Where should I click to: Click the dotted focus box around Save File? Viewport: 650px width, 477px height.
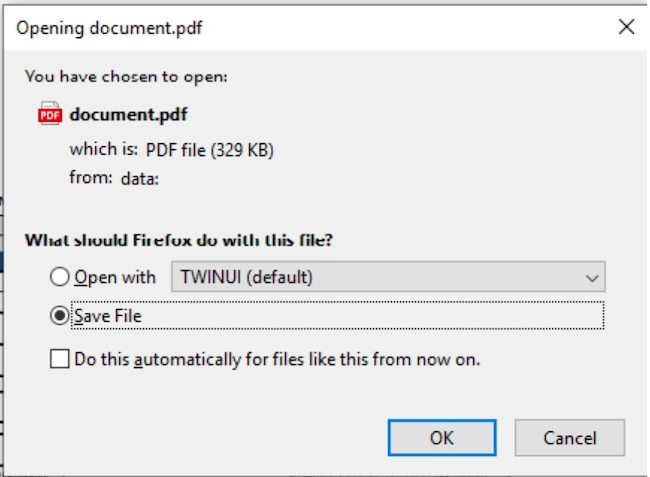[x=337, y=316]
